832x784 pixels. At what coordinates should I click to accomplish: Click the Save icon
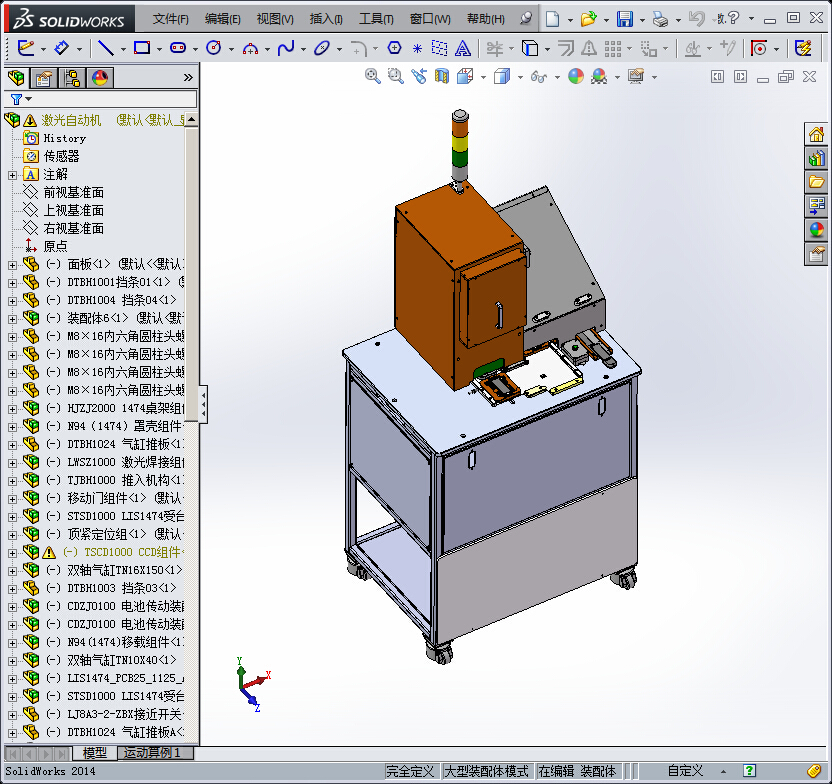click(x=625, y=19)
